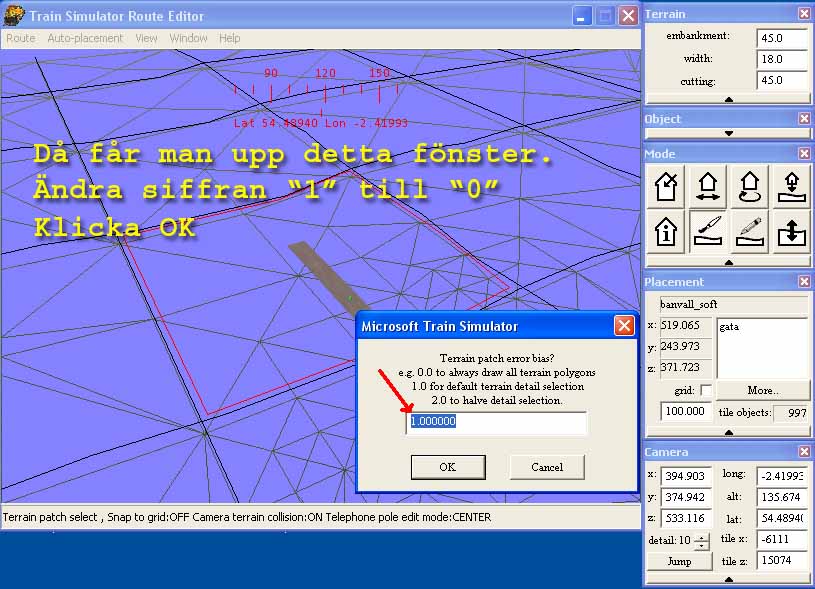Select the terrain paint pencil tool icon

pyautogui.click(x=750, y=231)
